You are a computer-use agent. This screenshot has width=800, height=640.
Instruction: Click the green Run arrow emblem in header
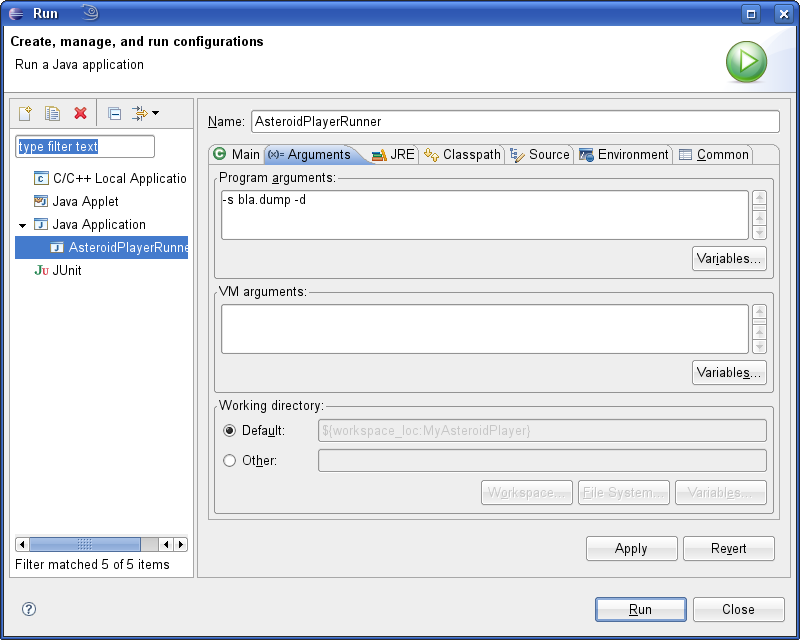pyautogui.click(x=746, y=62)
